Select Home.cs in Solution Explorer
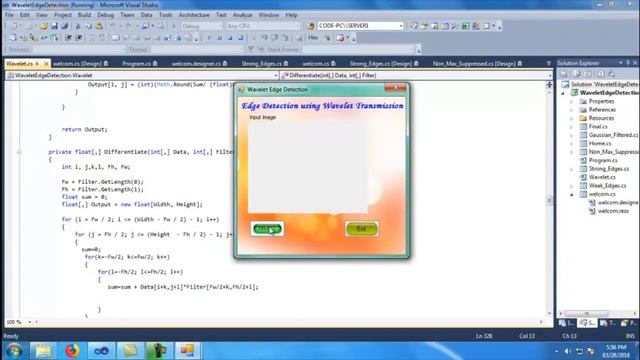 tap(600, 143)
